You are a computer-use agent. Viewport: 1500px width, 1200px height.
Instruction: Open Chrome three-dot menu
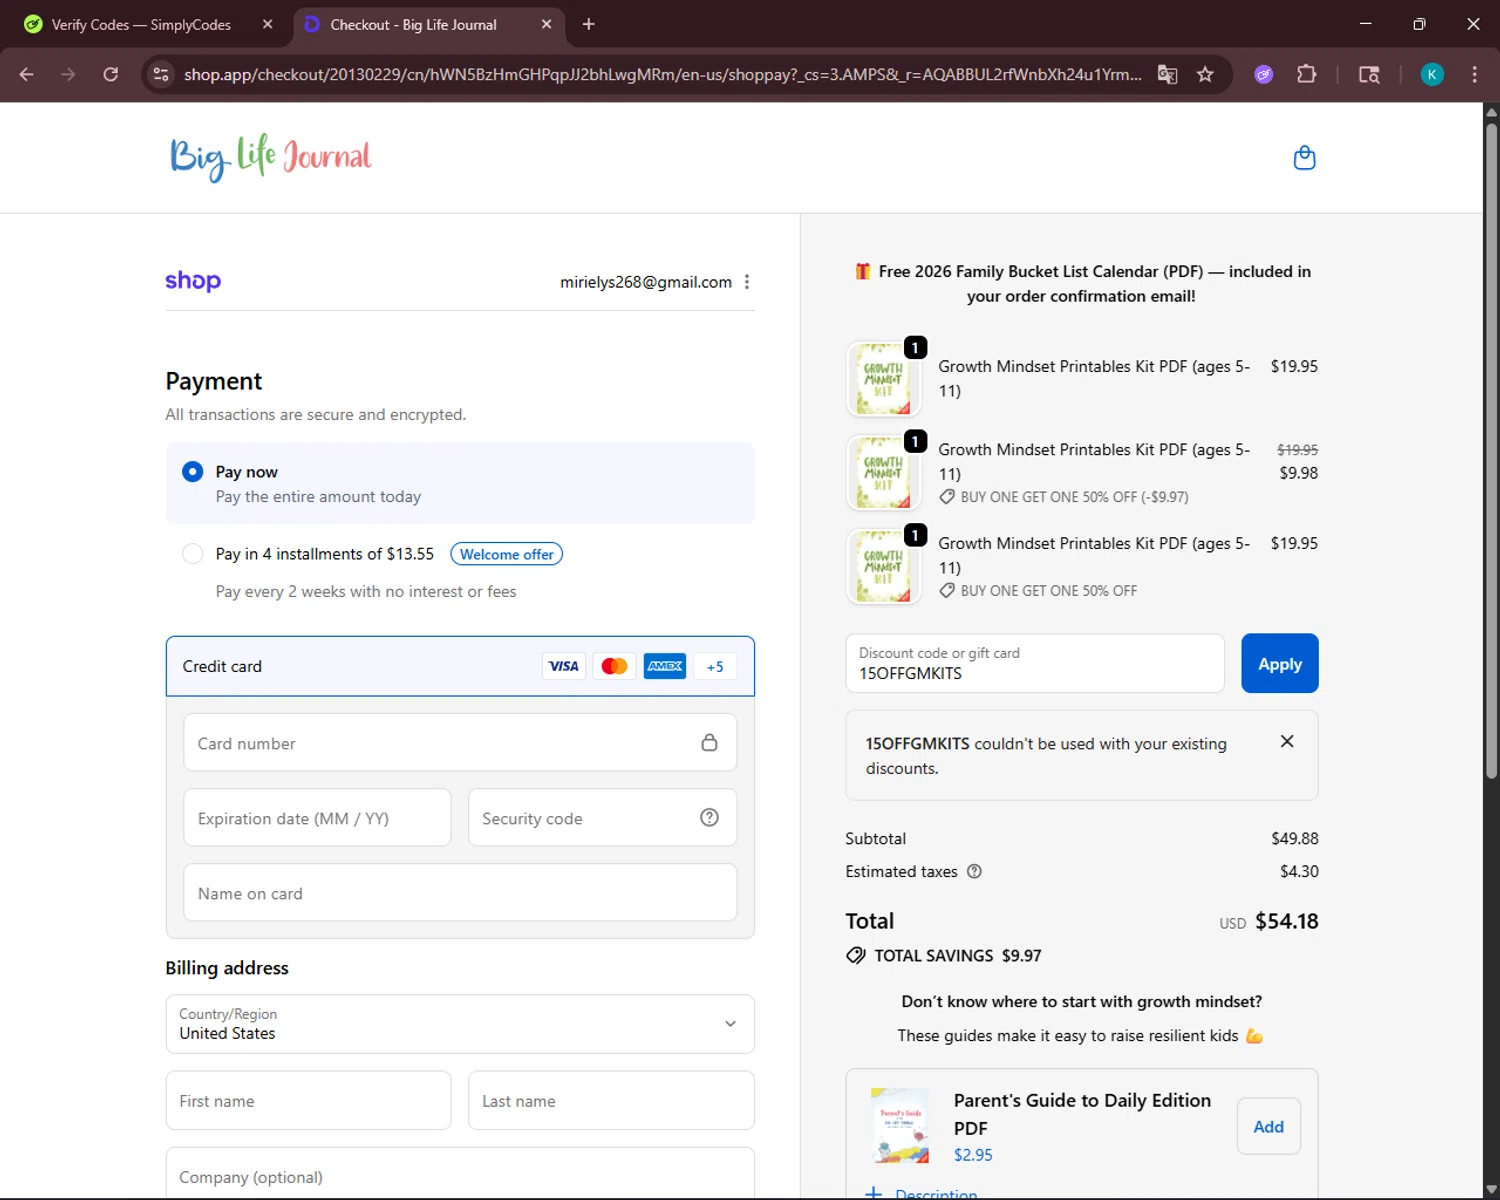pos(1474,74)
